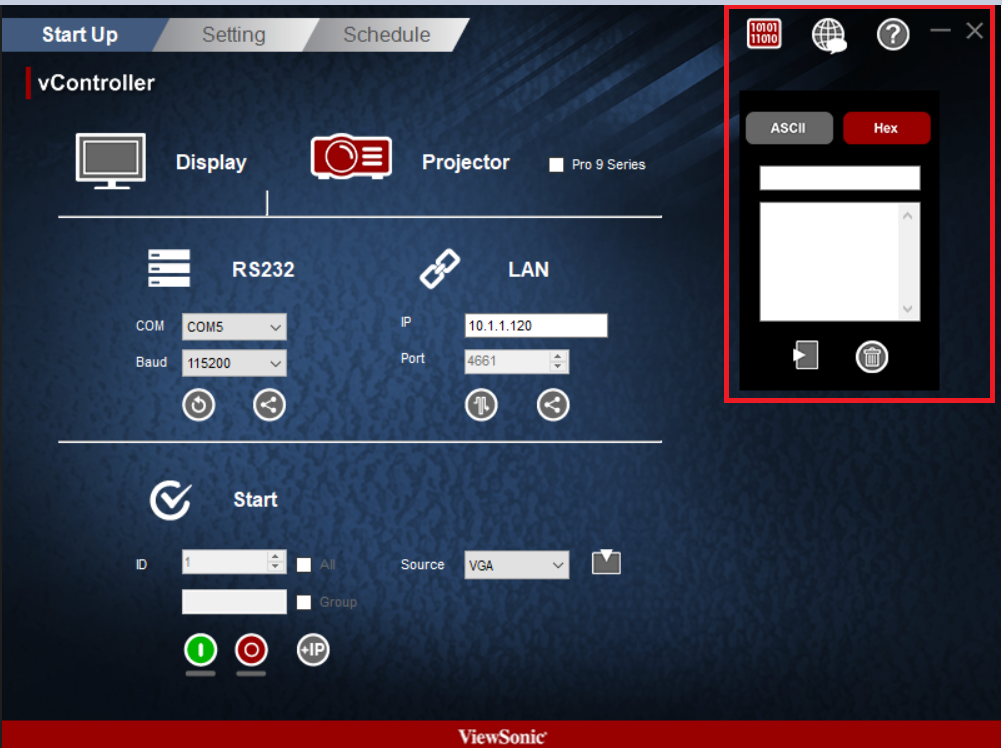Increase the Port number stepper

click(x=558, y=356)
